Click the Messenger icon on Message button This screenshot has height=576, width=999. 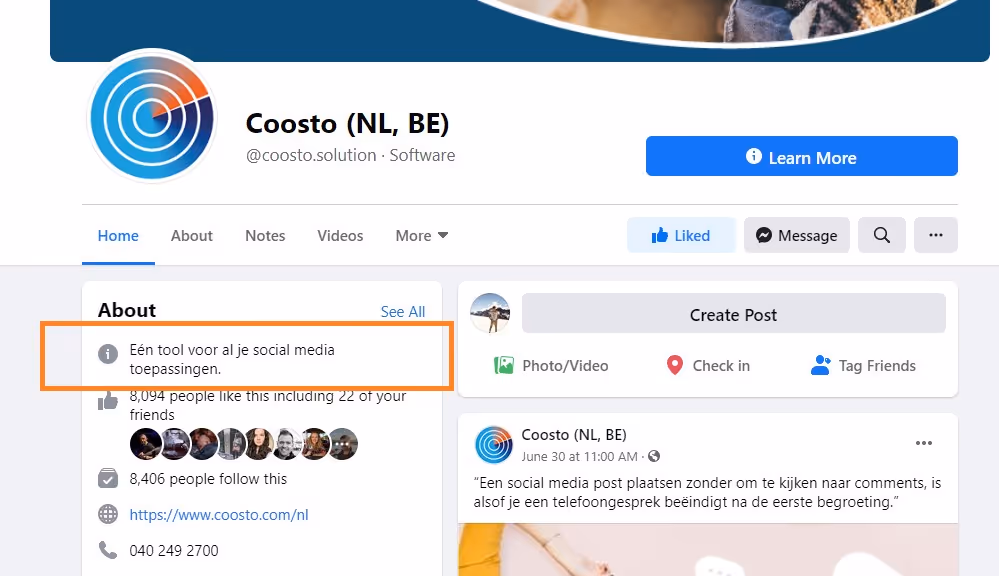click(x=764, y=235)
